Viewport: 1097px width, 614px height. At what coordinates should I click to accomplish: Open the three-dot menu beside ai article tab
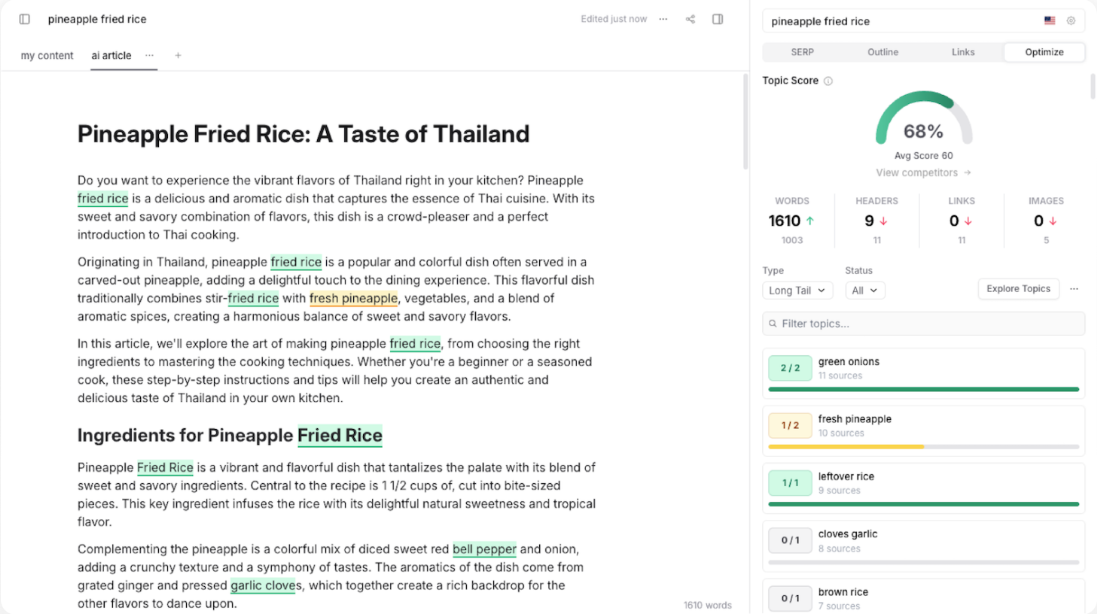point(149,56)
